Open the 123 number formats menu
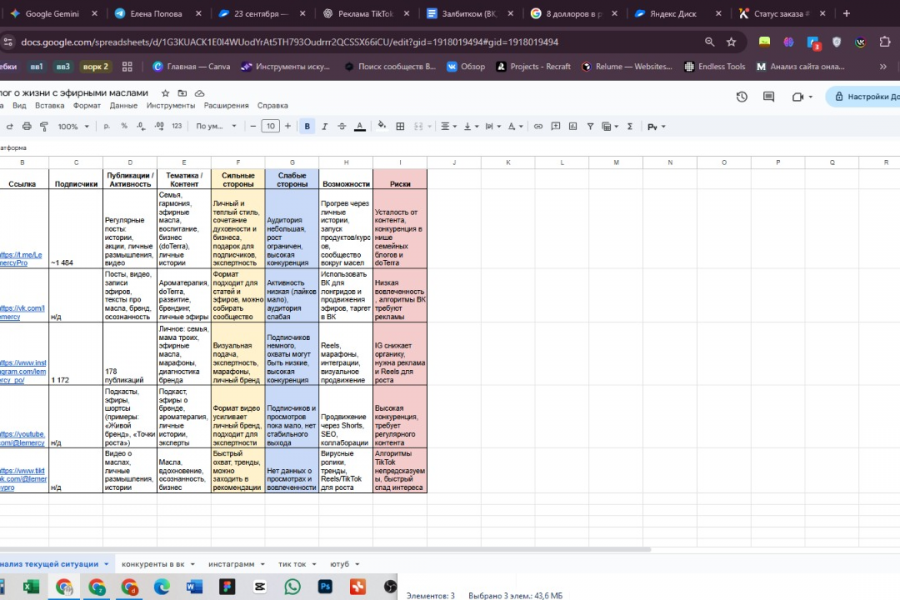 point(177,126)
